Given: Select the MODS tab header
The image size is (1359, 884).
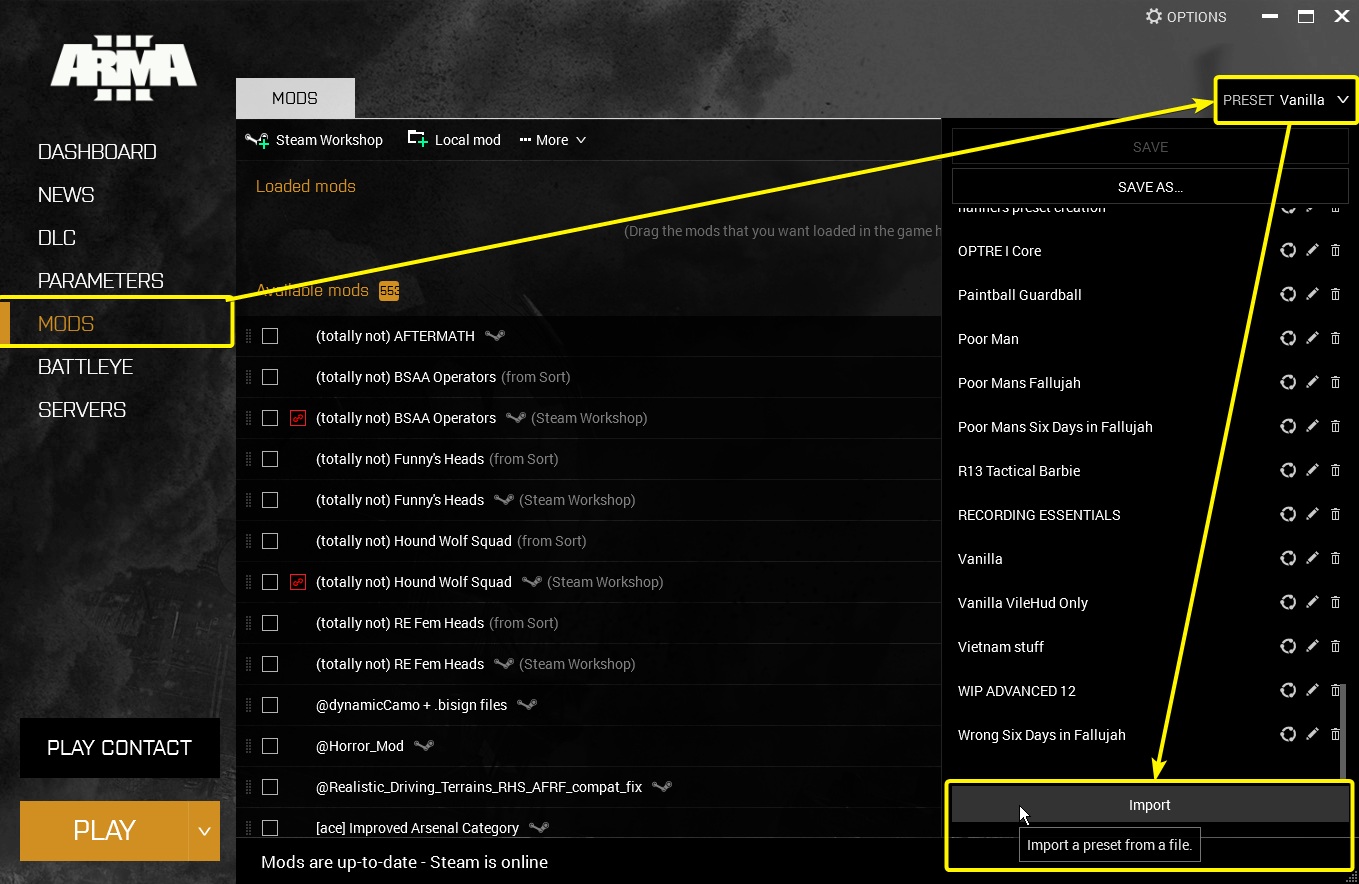Looking at the screenshot, I should click(295, 98).
